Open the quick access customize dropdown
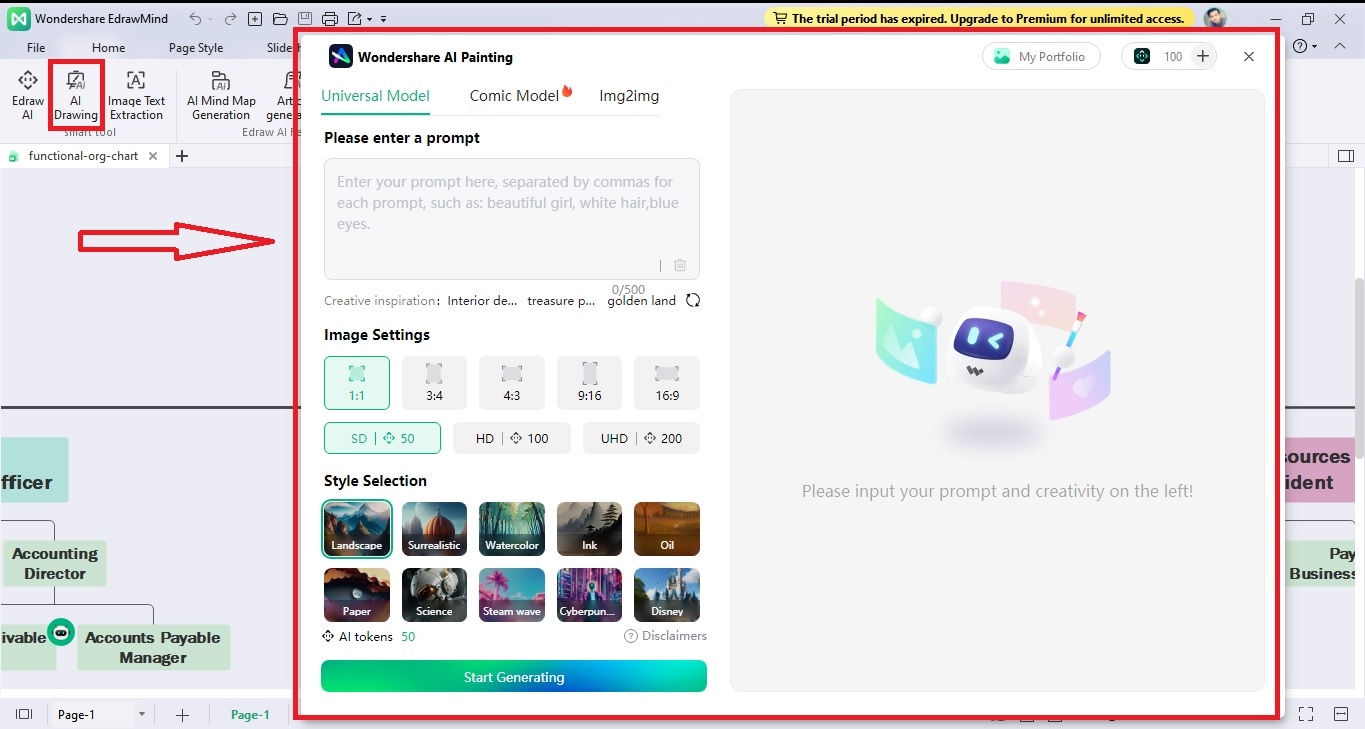1365x729 pixels. click(x=384, y=19)
